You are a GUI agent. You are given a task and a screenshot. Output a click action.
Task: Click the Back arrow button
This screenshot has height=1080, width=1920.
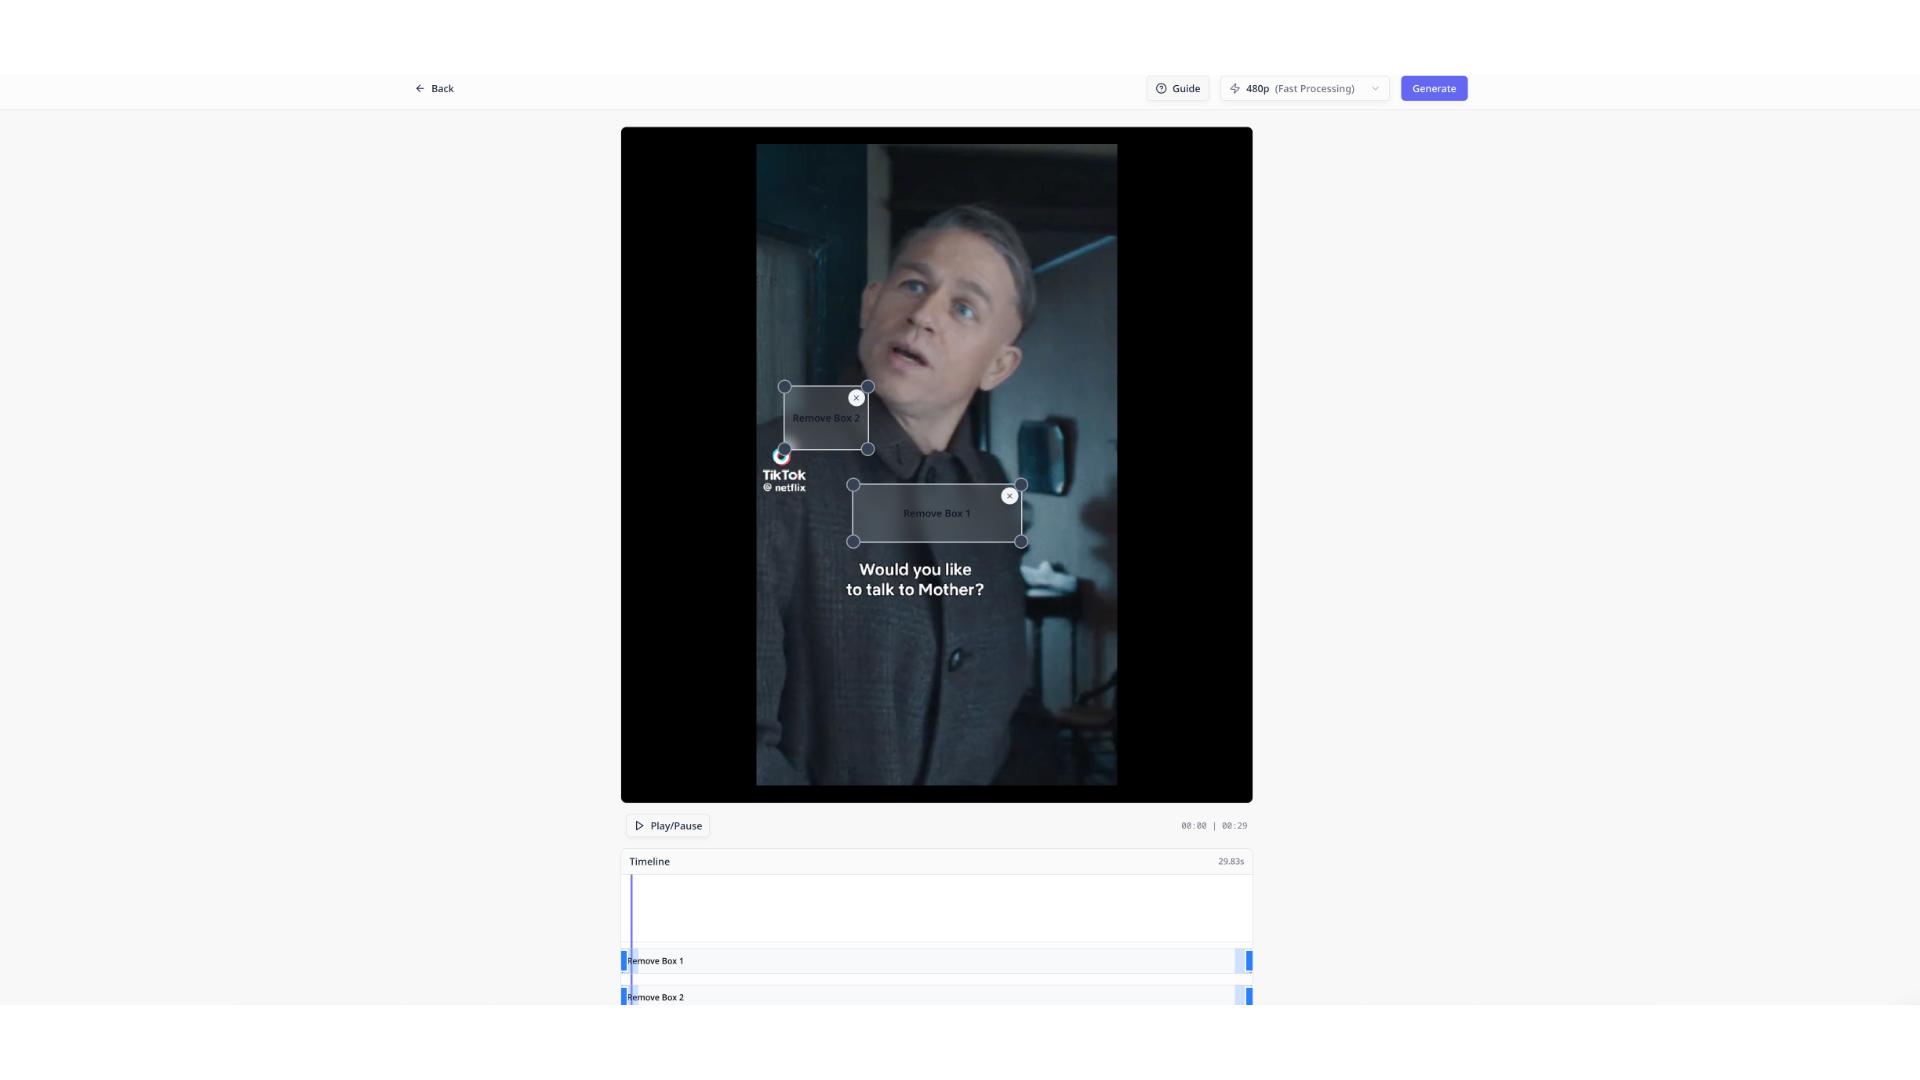434,89
